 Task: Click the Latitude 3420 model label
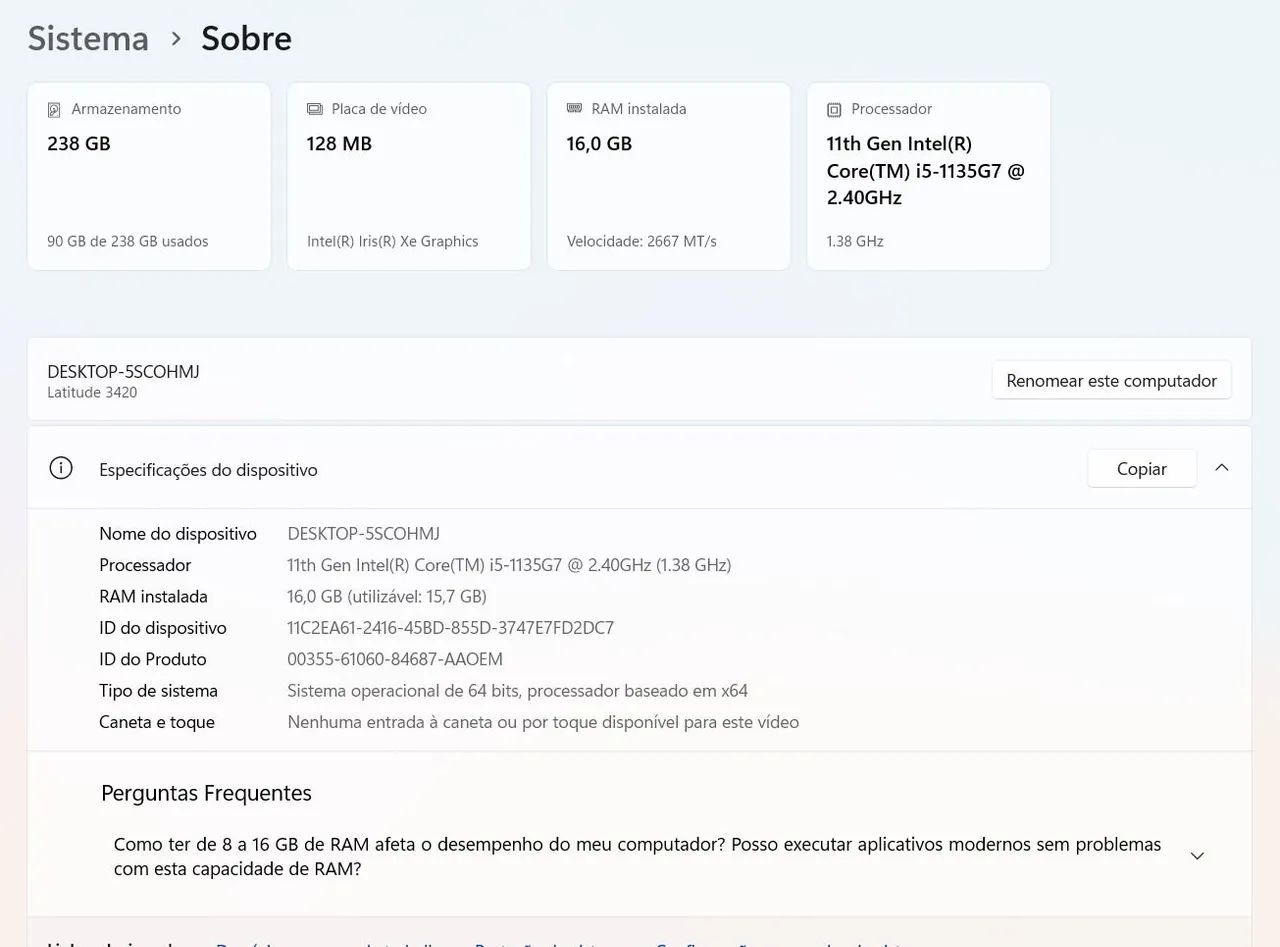[x=92, y=393]
